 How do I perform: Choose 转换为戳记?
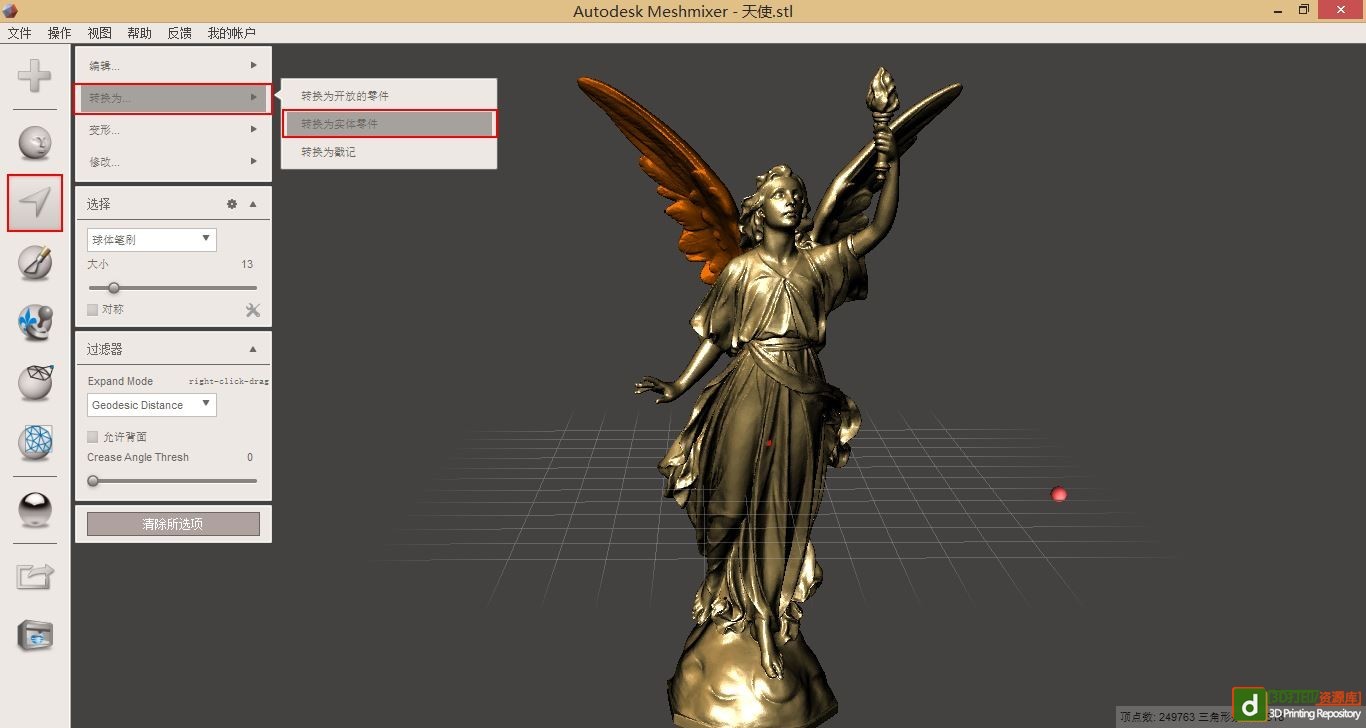389,152
